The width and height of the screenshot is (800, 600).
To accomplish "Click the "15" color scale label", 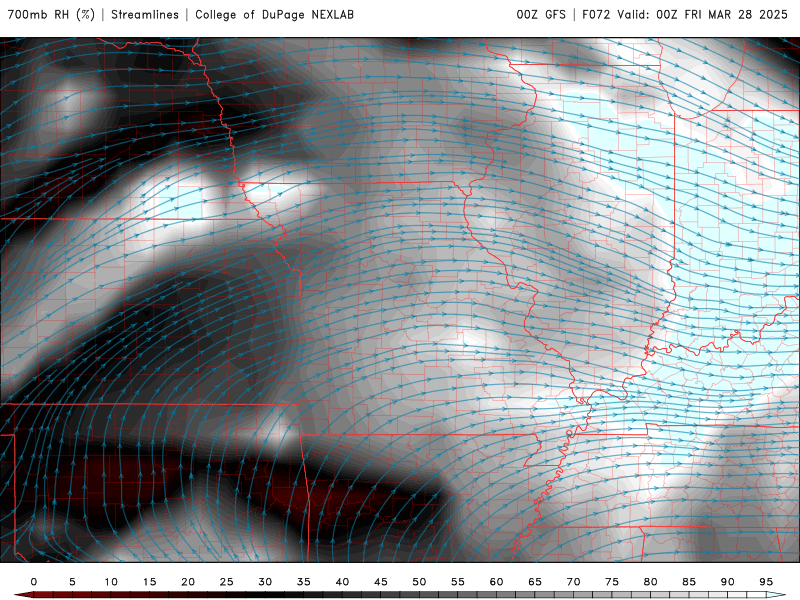I will (x=149, y=582).
